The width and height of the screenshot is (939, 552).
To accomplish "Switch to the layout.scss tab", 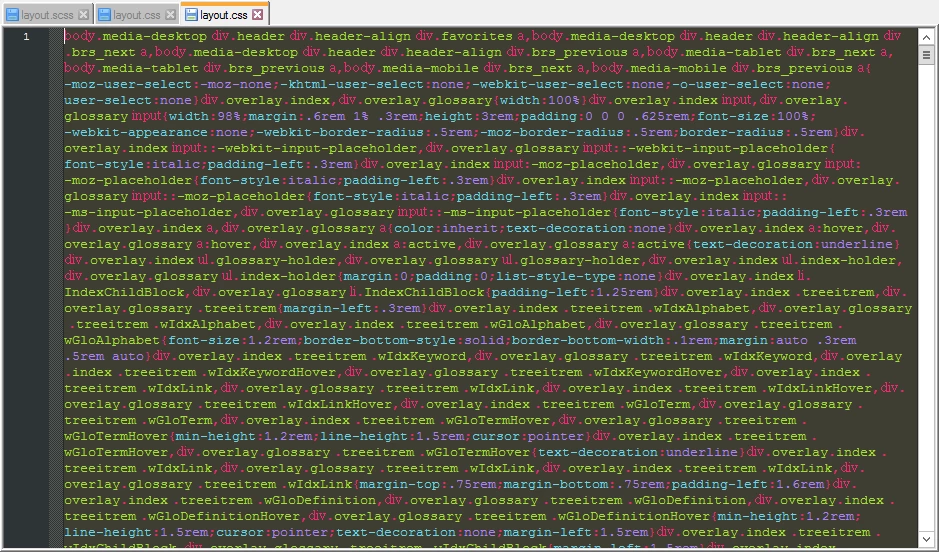I will coord(47,14).
